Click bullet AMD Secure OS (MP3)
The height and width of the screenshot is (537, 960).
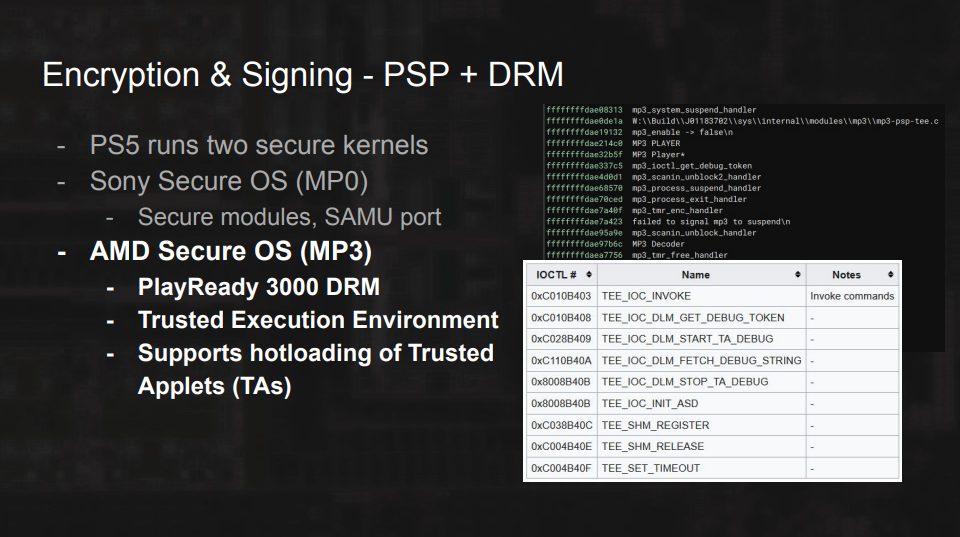(230, 252)
